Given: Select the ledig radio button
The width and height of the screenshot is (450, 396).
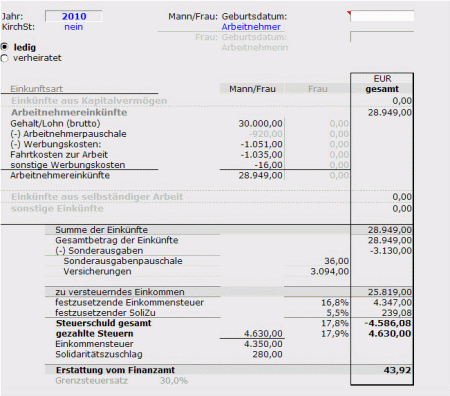Looking at the screenshot, I should [4, 47].
